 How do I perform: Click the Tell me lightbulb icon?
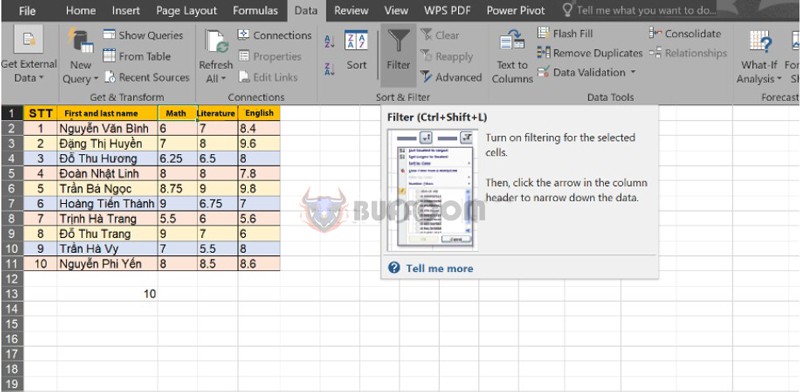(567, 10)
